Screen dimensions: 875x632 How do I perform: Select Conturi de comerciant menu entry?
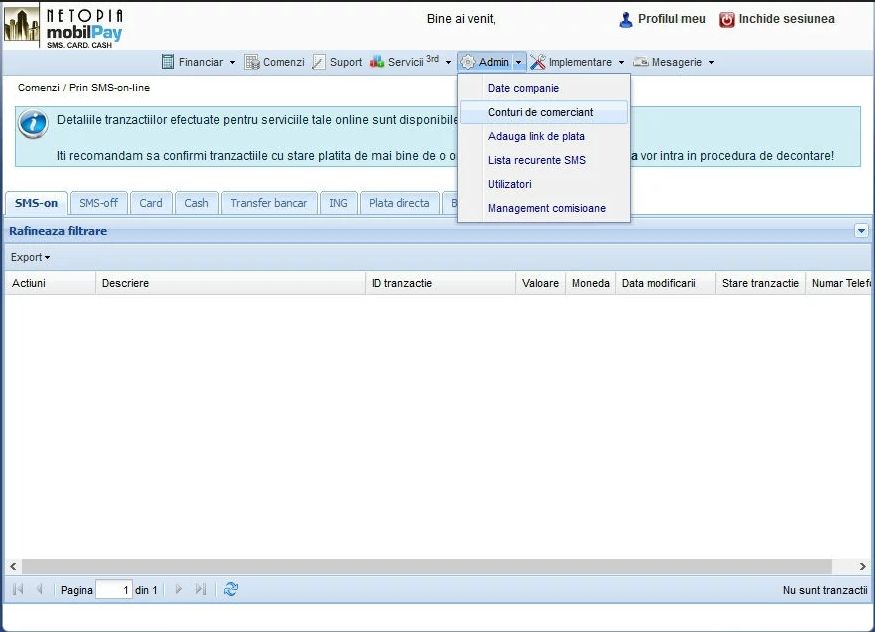[540, 112]
